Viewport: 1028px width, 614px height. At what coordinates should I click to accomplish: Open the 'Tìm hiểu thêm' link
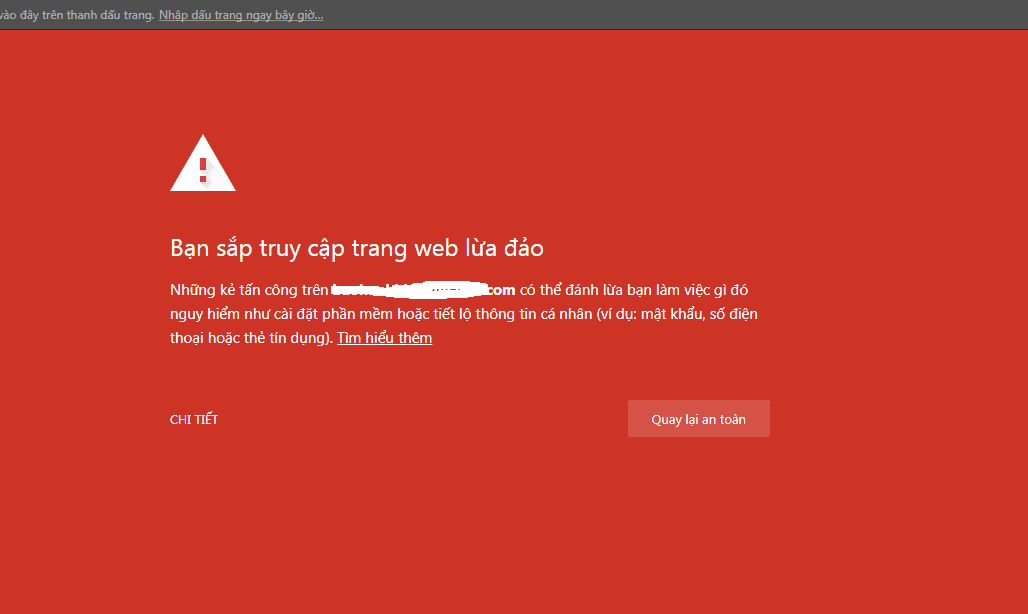[384, 338]
